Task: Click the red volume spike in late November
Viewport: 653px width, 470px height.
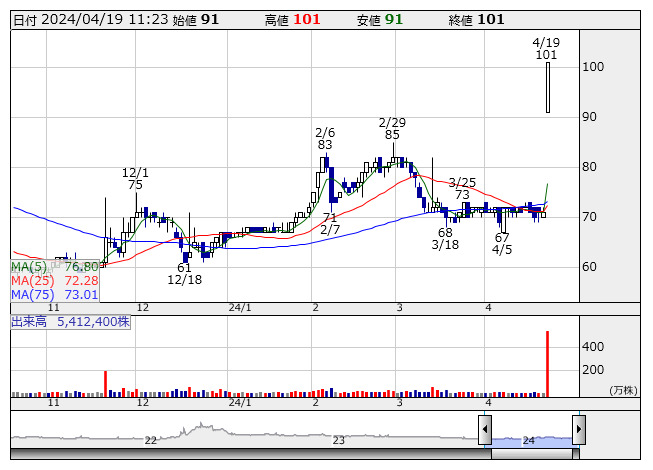Action: 105,383
